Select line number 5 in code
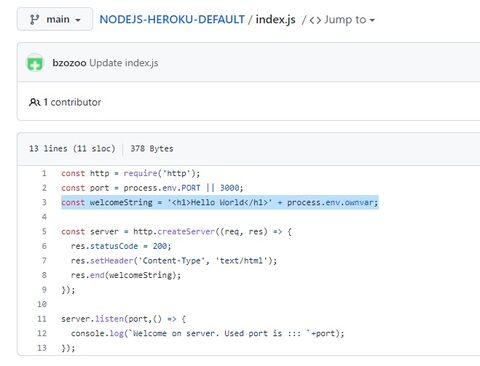Screen dimensions: 480x366 (44, 231)
